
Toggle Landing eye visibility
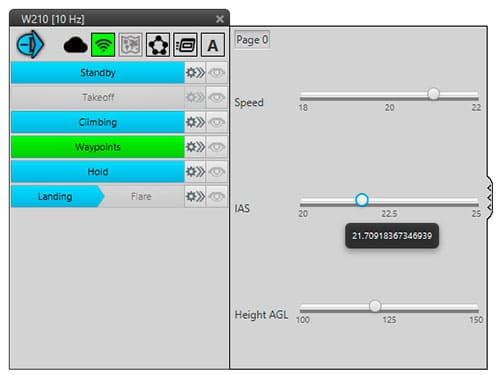(x=217, y=196)
